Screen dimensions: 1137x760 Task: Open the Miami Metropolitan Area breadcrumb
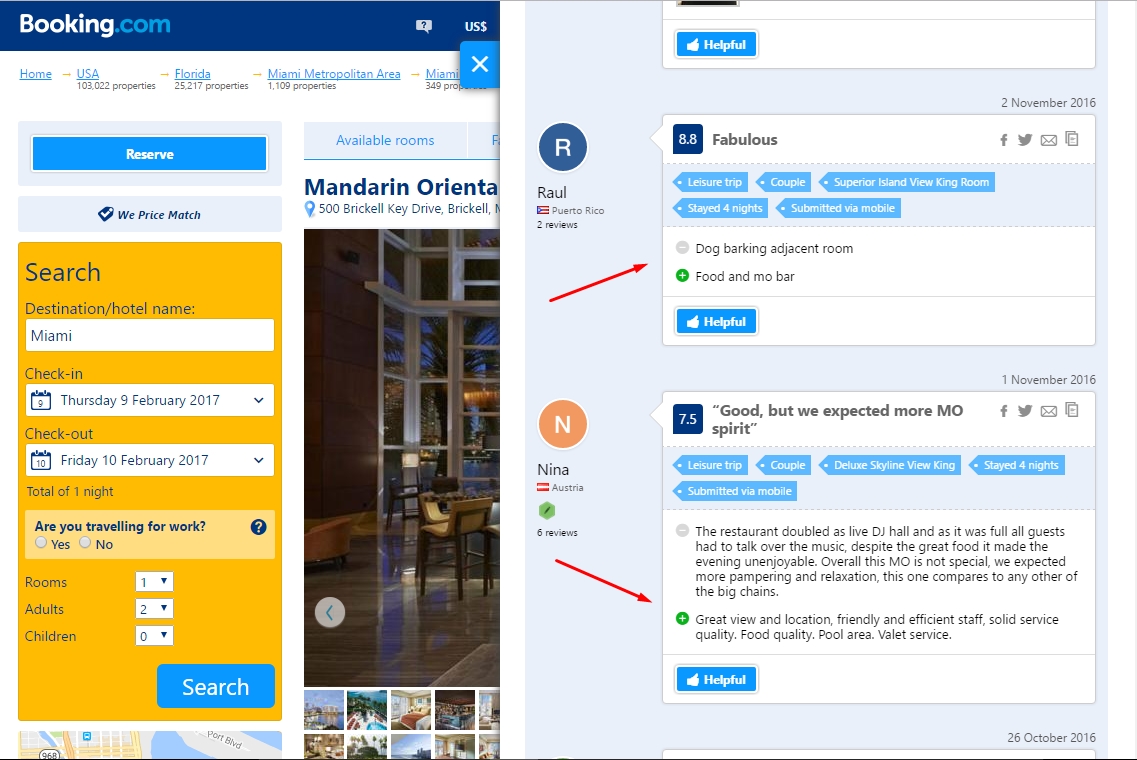(334, 73)
